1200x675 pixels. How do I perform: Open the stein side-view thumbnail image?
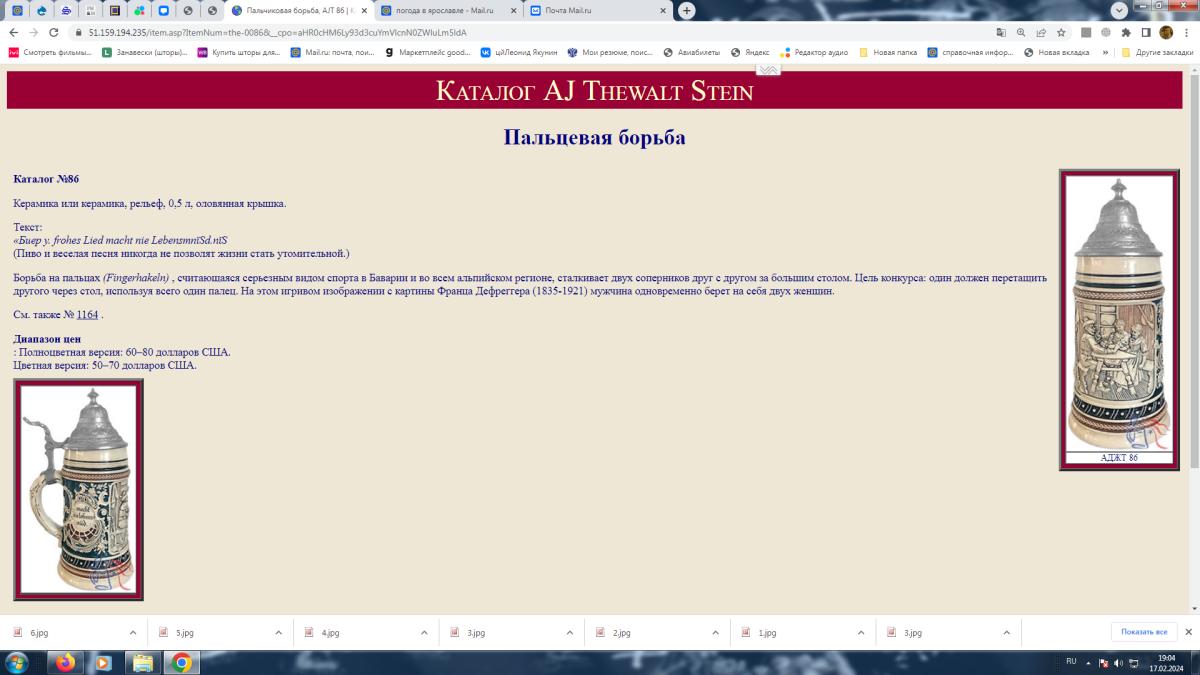(78, 489)
